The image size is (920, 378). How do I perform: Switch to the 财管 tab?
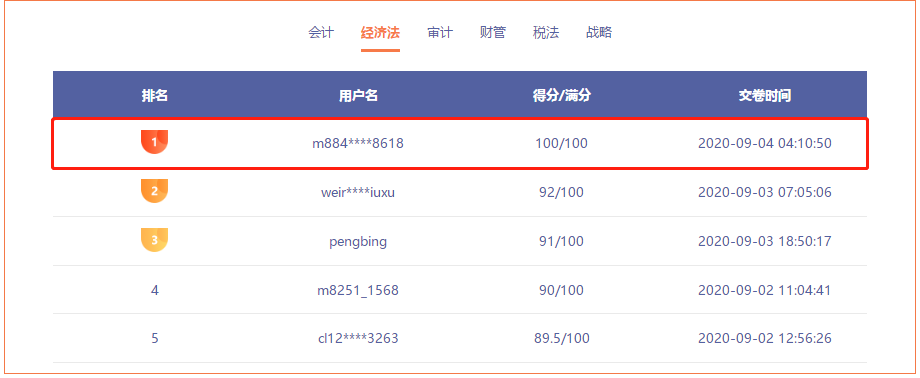(x=492, y=32)
